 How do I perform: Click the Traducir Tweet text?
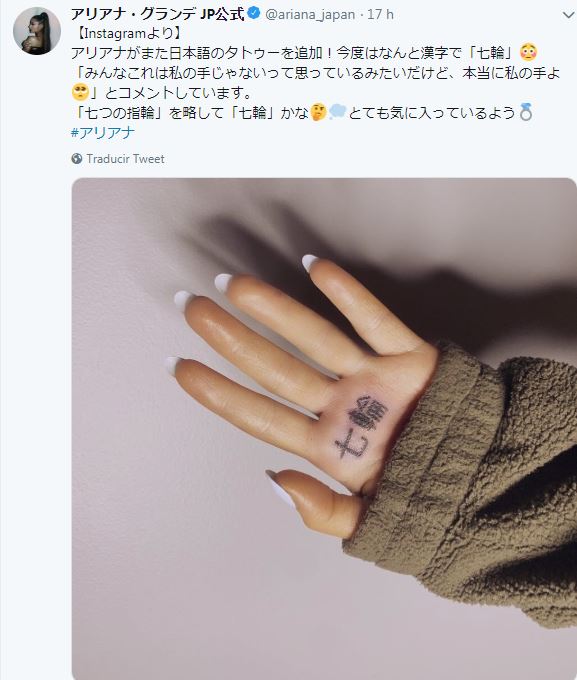click(x=125, y=159)
